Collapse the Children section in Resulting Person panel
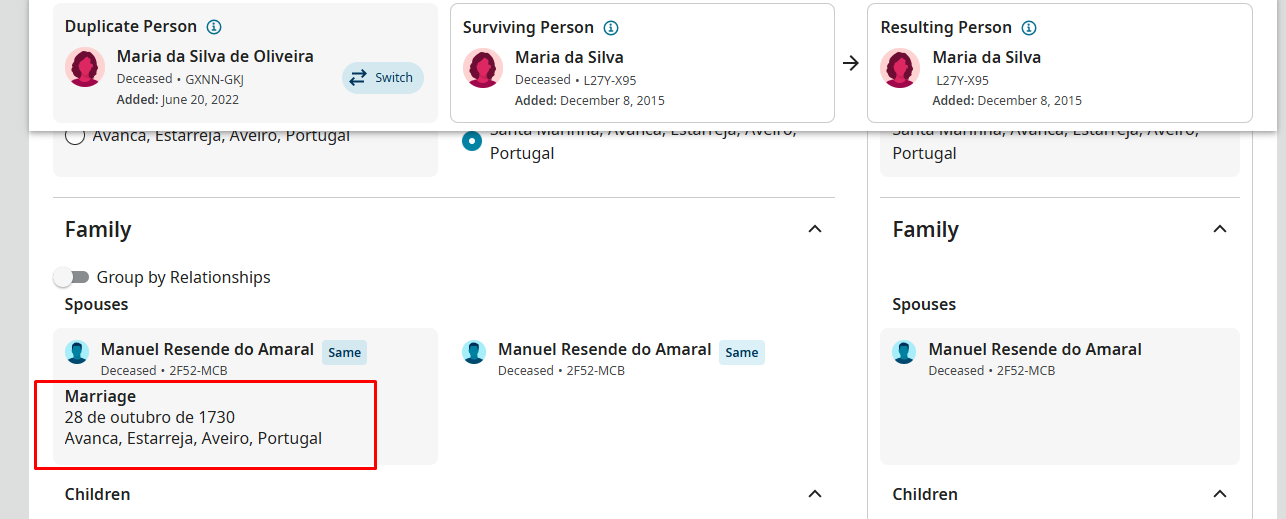This screenshot has width=1286, height=519. click(x=1219, y=494)
